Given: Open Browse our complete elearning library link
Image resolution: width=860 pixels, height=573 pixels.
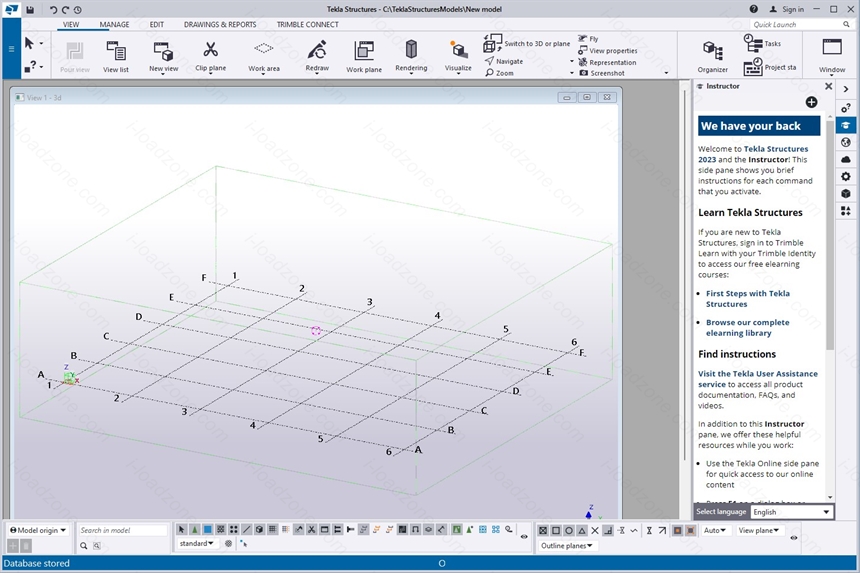Looking at the screenshot, I should tap(748, 328).
